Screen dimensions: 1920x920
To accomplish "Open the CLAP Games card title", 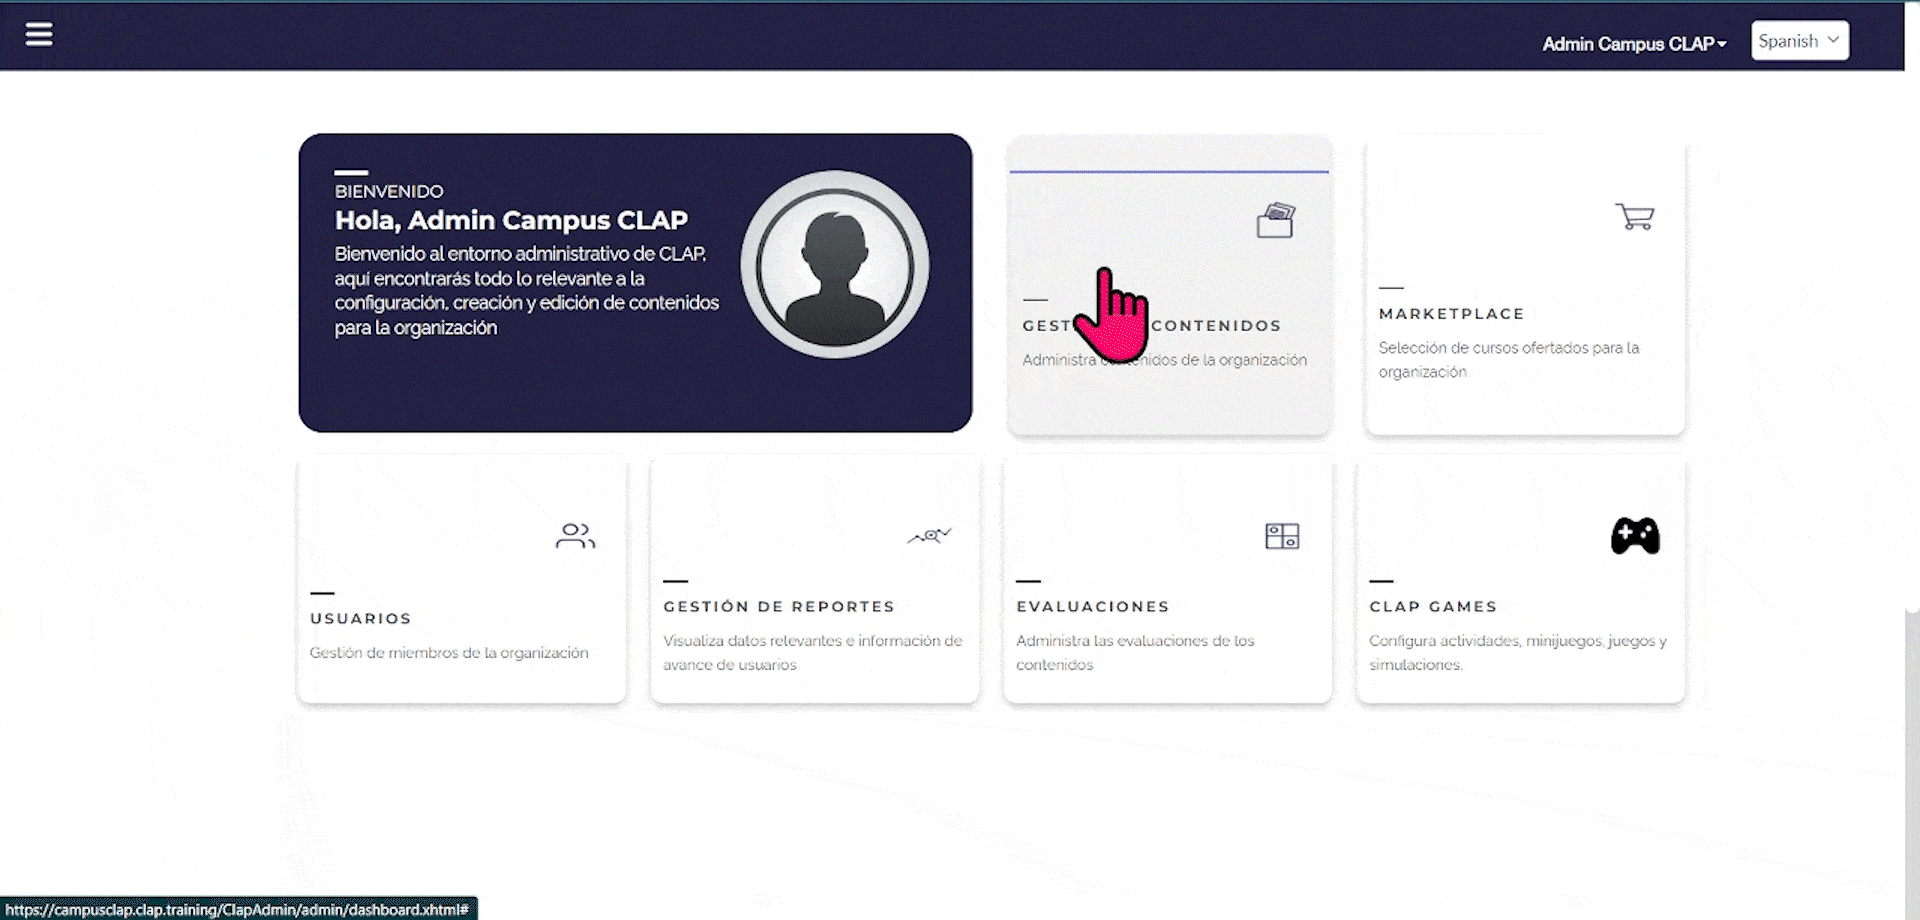I will (x=1433, y=607).
